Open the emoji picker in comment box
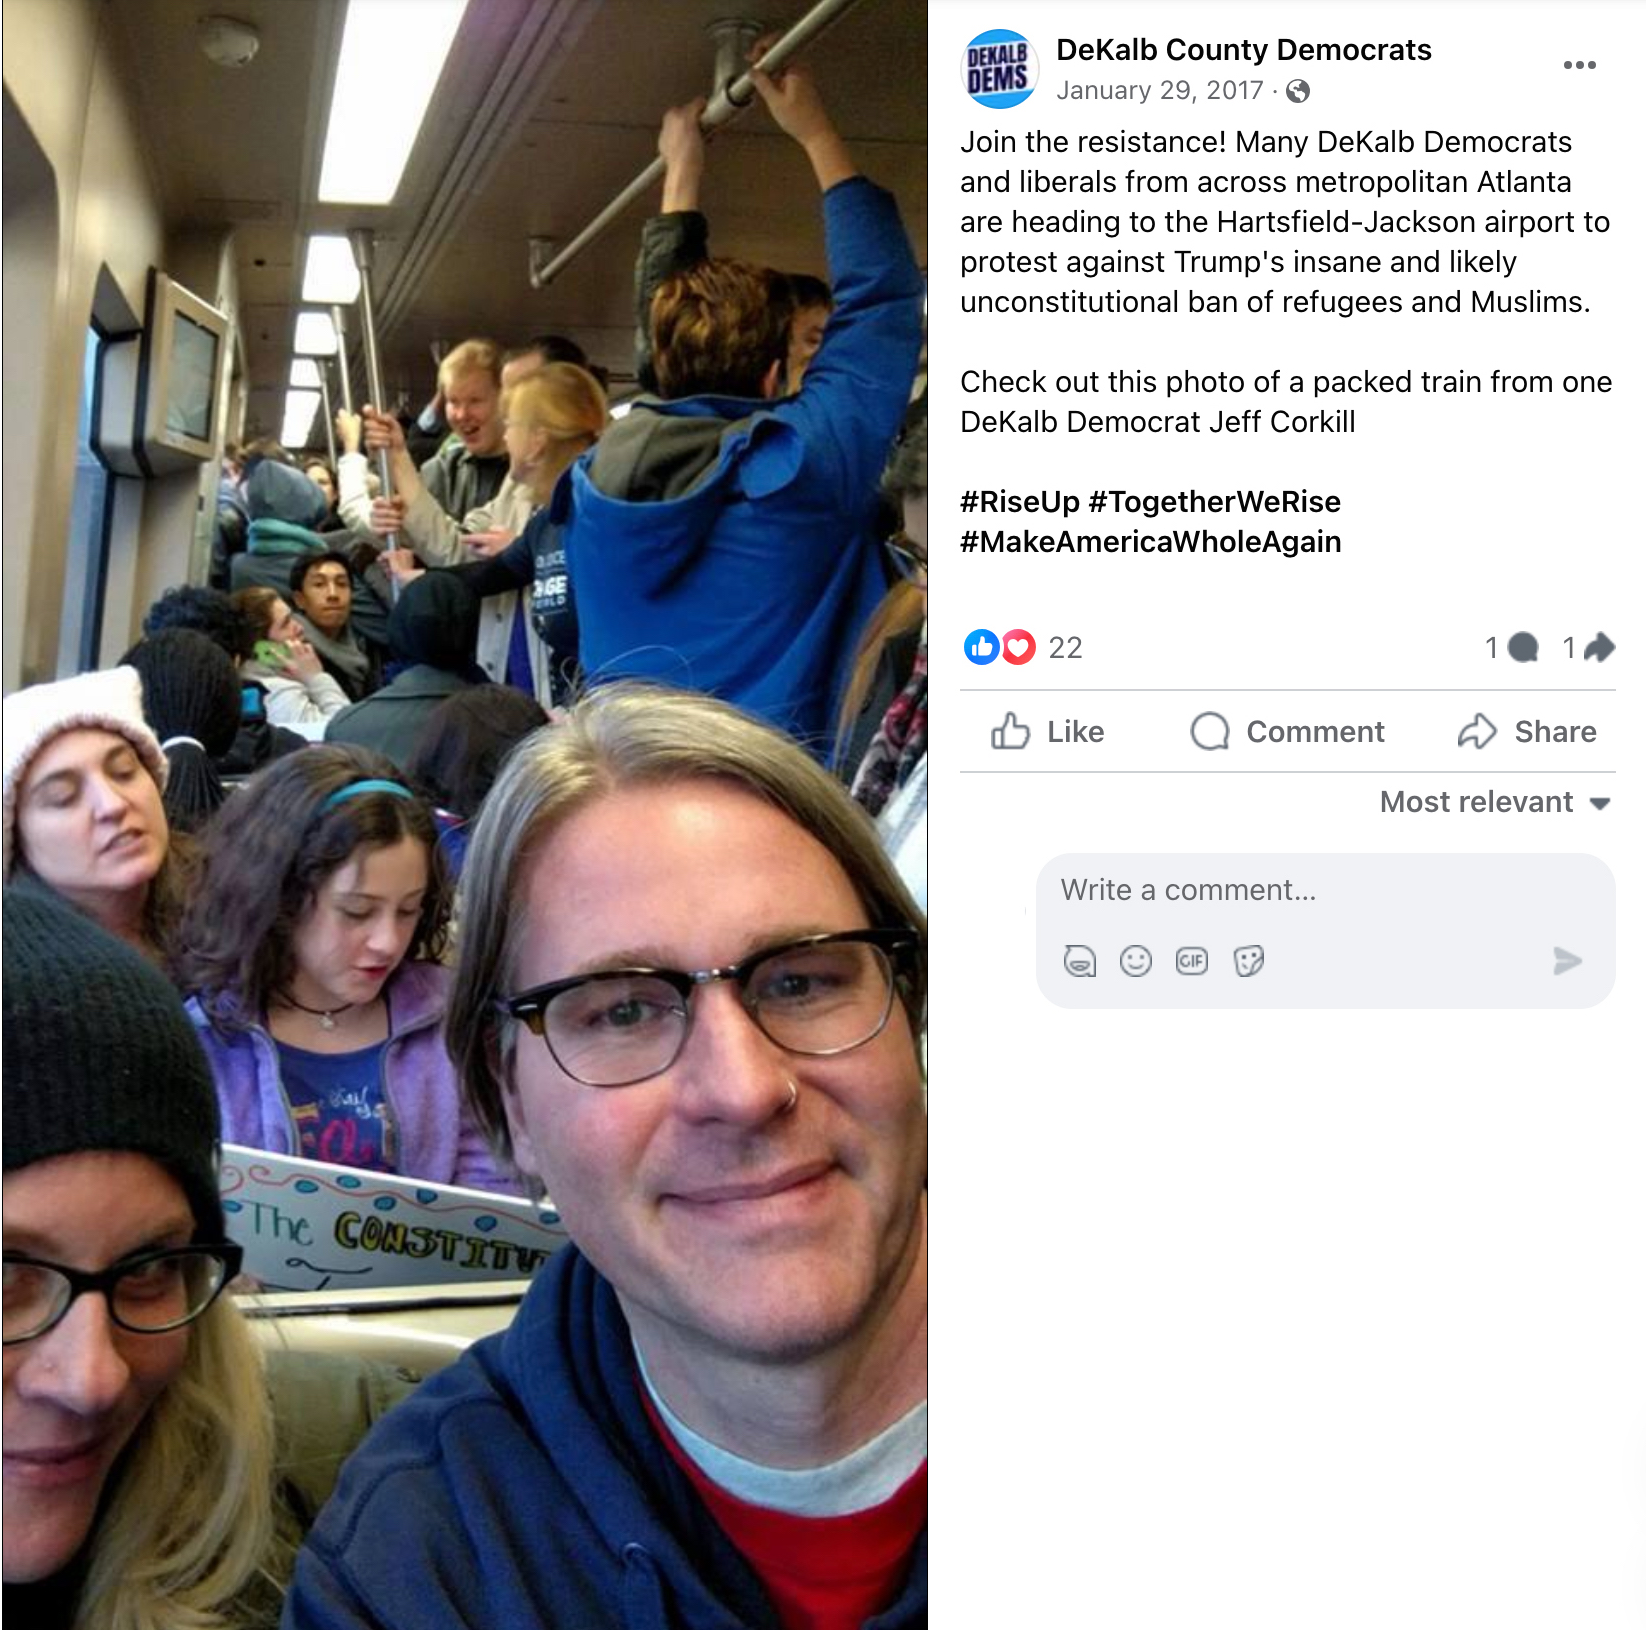 click(x=1136, y=961)
